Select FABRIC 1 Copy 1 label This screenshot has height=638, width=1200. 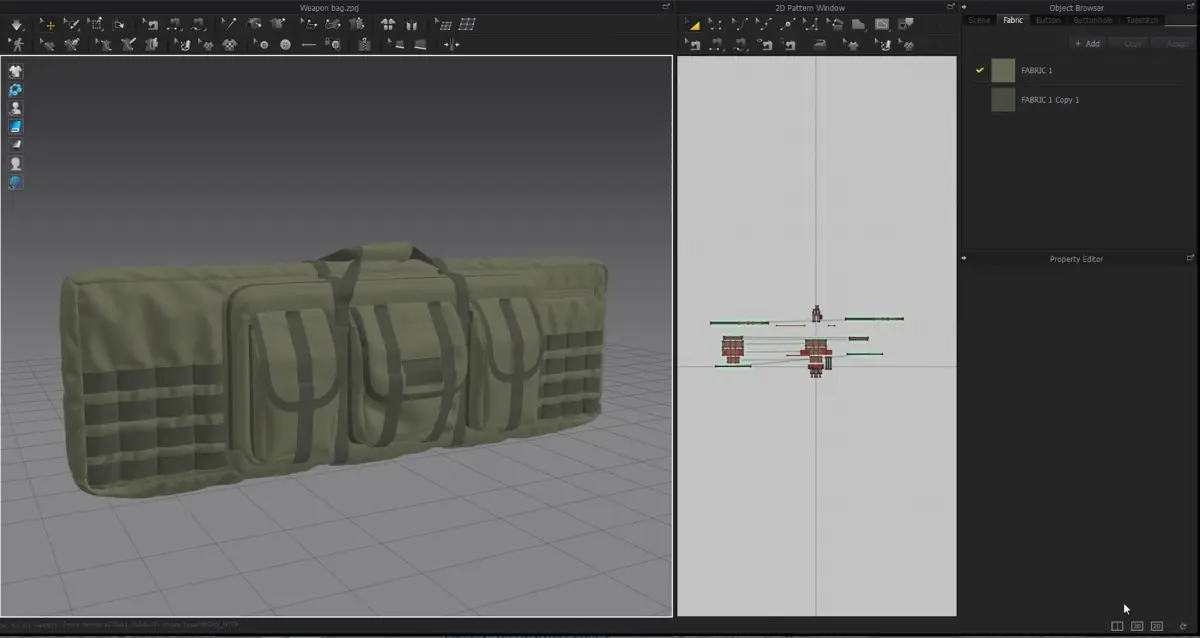(x=1050, y=100)
